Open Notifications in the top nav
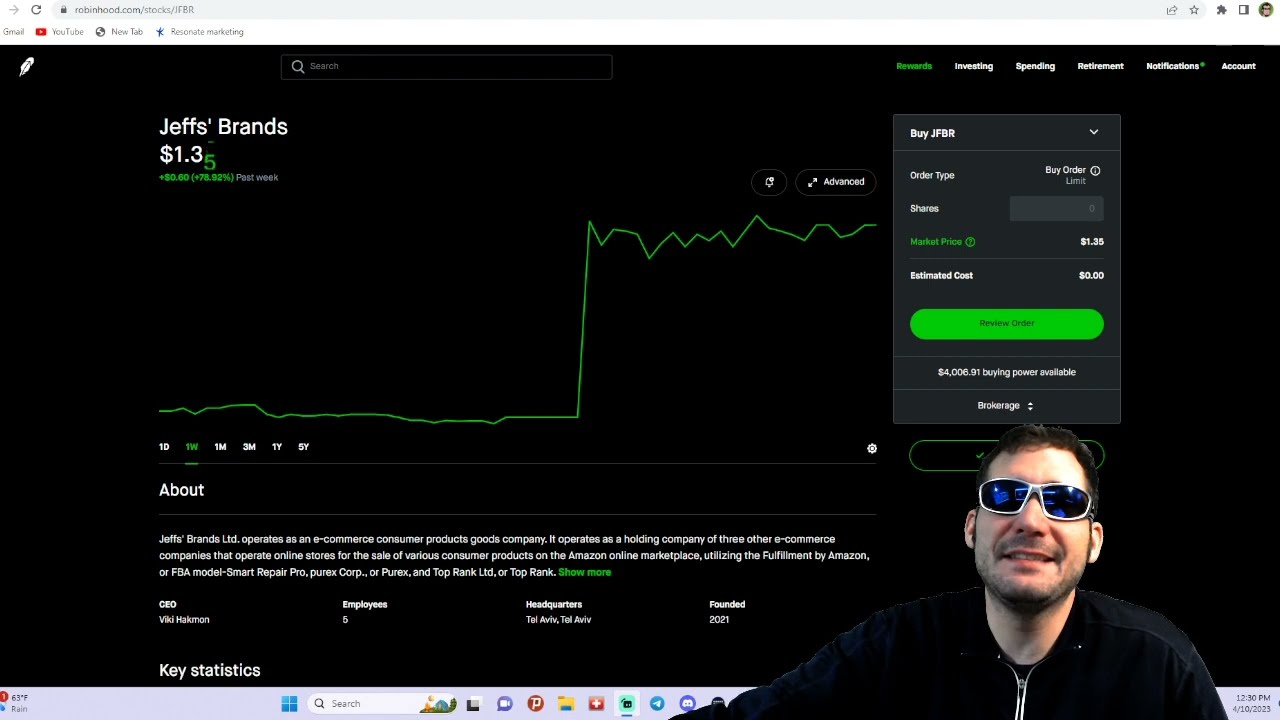Viewport: 1280px width, 720px height. click(x=1175, y=66)
